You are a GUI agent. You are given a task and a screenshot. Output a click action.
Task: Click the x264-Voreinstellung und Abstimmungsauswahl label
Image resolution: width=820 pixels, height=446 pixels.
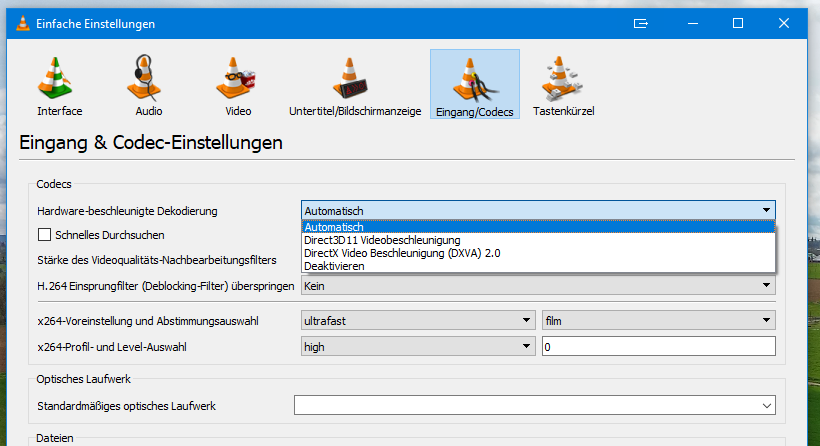[148, 321]
